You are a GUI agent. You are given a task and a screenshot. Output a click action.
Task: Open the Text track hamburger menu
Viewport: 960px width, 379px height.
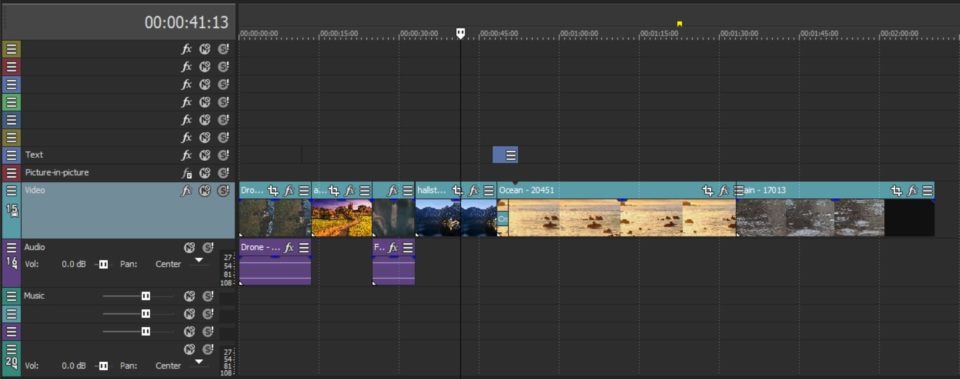point(11,155)
